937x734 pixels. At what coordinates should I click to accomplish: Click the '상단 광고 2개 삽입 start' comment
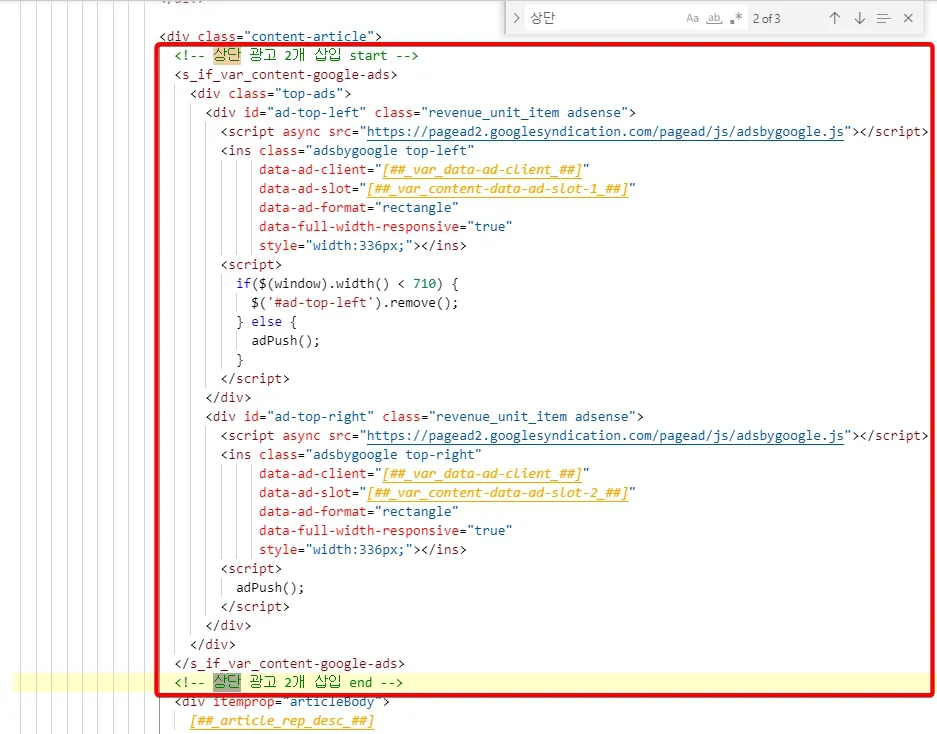[296, 56]
